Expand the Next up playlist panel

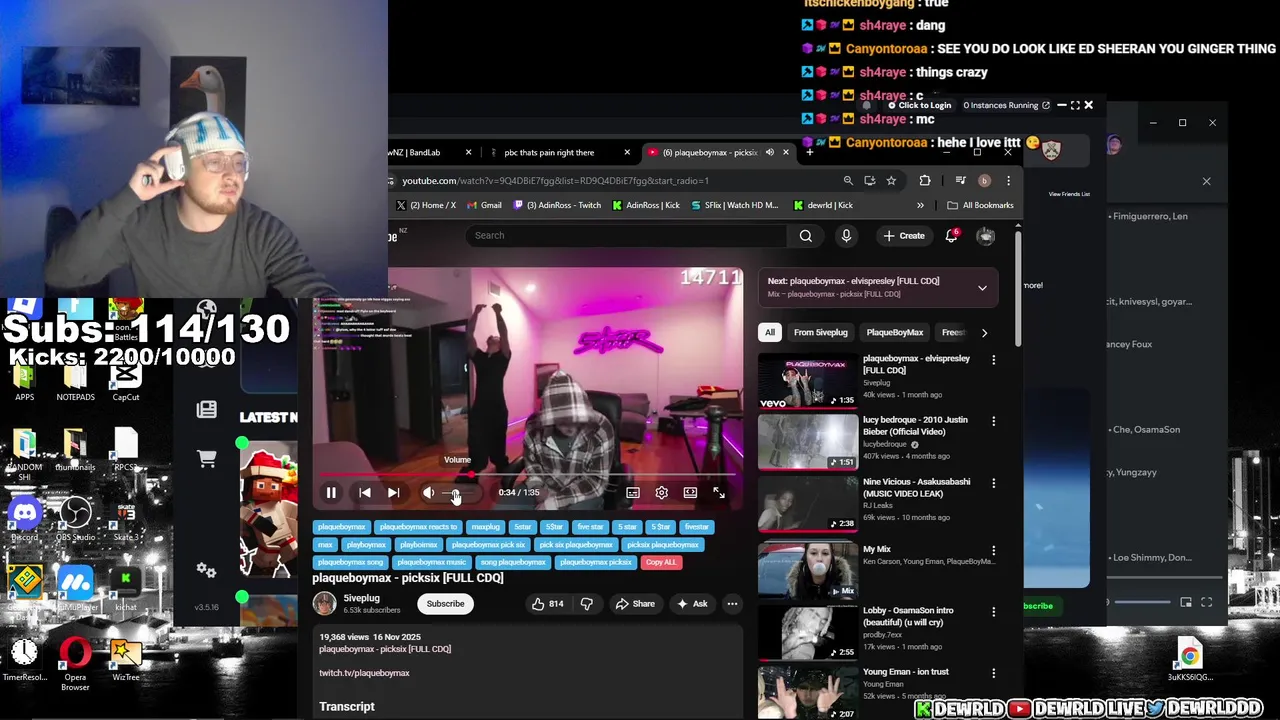click(x=982, y=288)
